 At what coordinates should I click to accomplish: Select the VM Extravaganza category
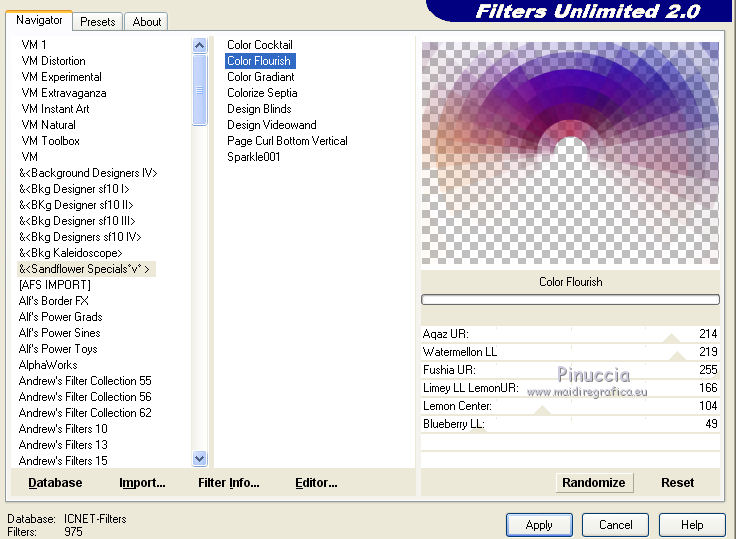click(64, 92)
